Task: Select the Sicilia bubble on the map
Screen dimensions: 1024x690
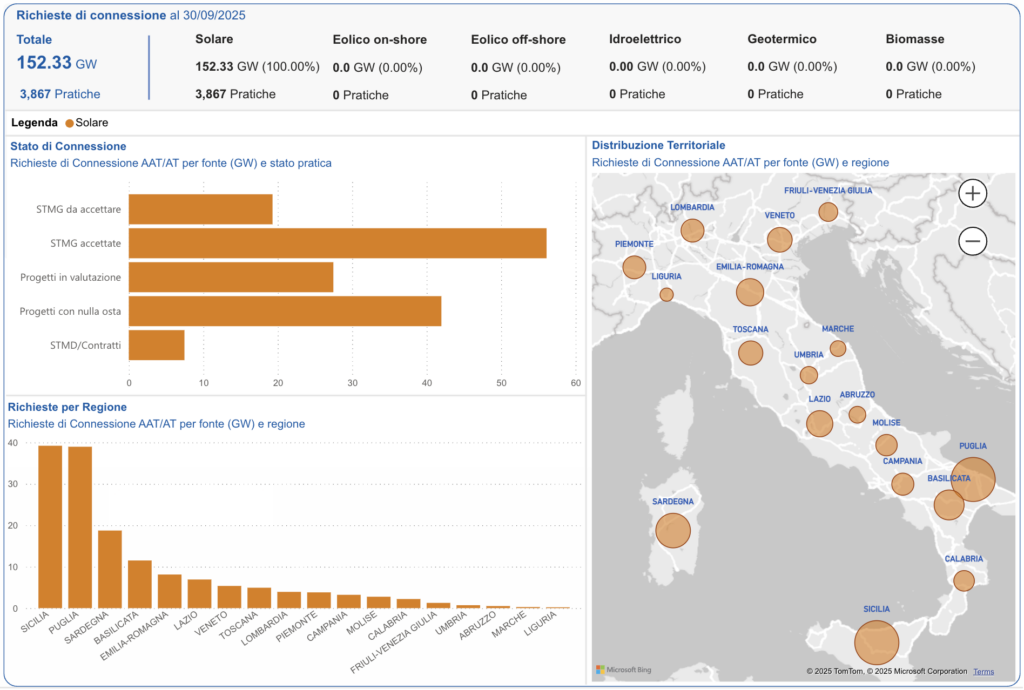Action: 876,643
